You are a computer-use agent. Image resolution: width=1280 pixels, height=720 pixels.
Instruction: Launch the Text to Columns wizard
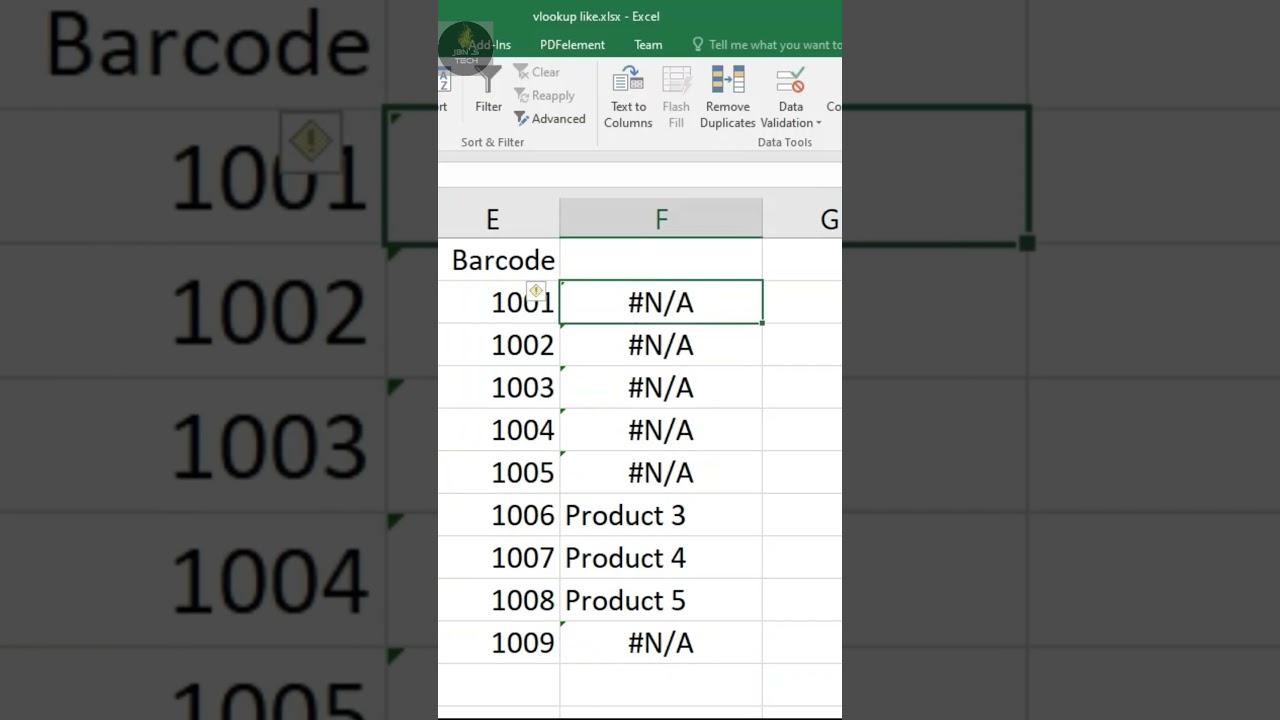click(x=628, y=97)
